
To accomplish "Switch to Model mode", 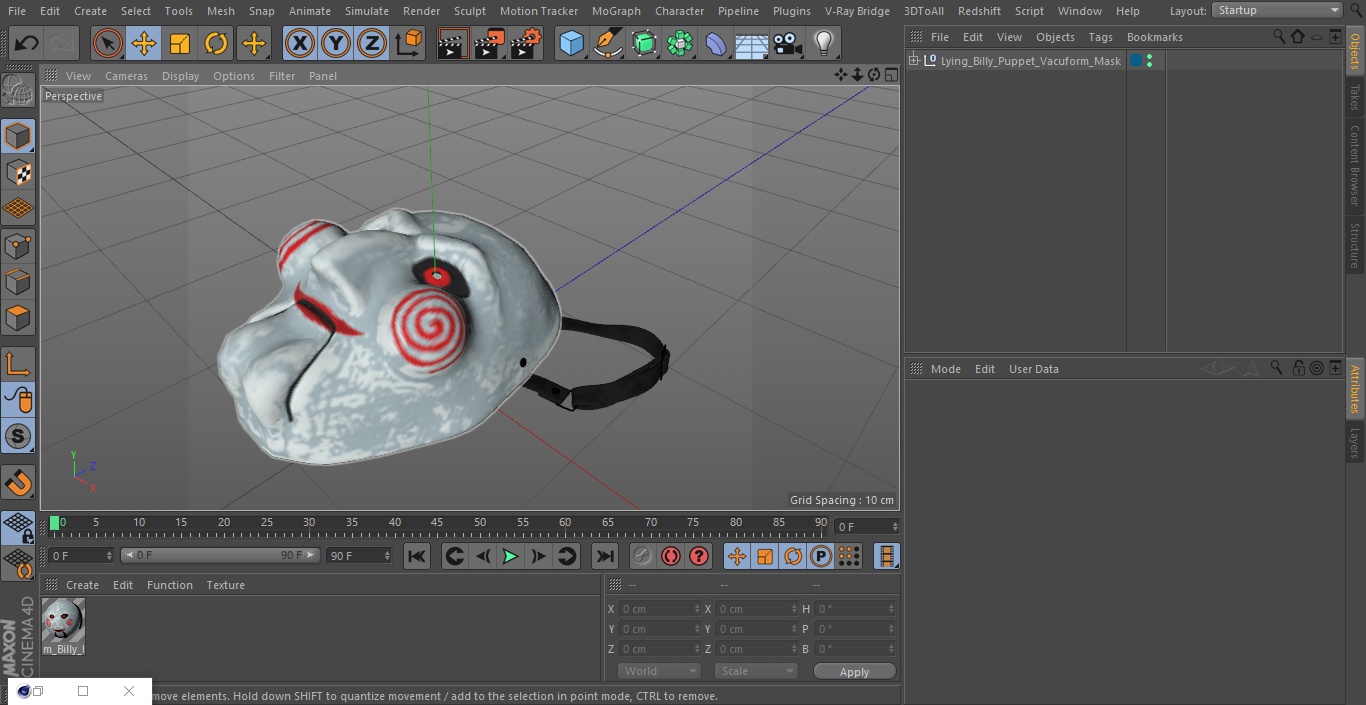I will (x=18, y=136).
